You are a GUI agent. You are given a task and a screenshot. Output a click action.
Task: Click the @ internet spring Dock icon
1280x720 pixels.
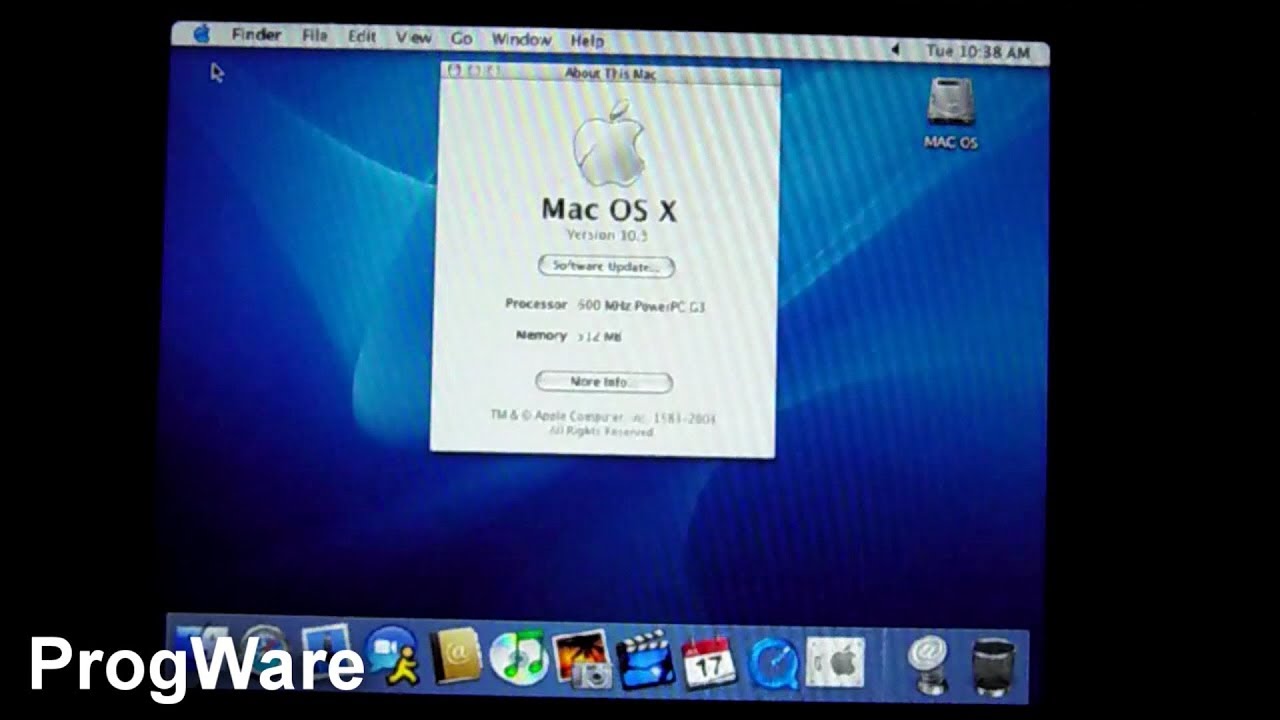point(928,663)
